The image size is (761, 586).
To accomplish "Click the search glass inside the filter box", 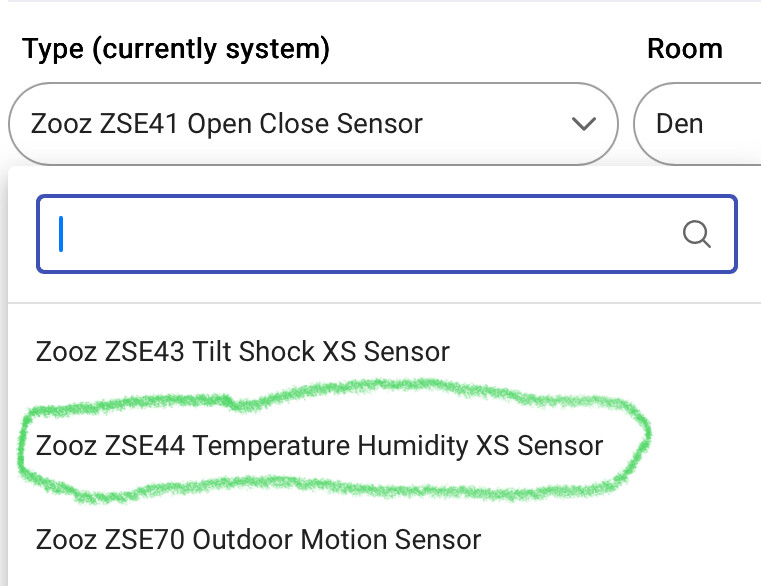I will tap(696, 234).
